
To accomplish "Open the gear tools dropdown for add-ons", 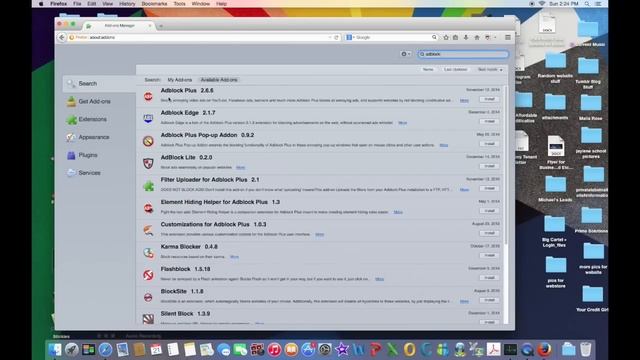I will tap(405, 54).
